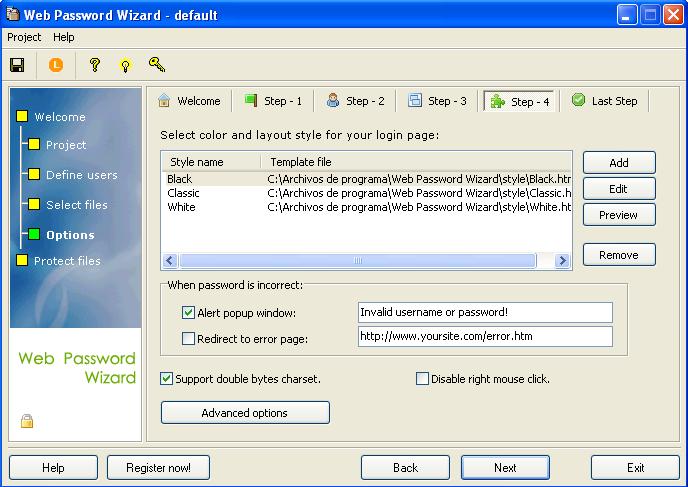The image size is (688, 487).
Task: Open help via the question mark icon
Action: (94, 65)
